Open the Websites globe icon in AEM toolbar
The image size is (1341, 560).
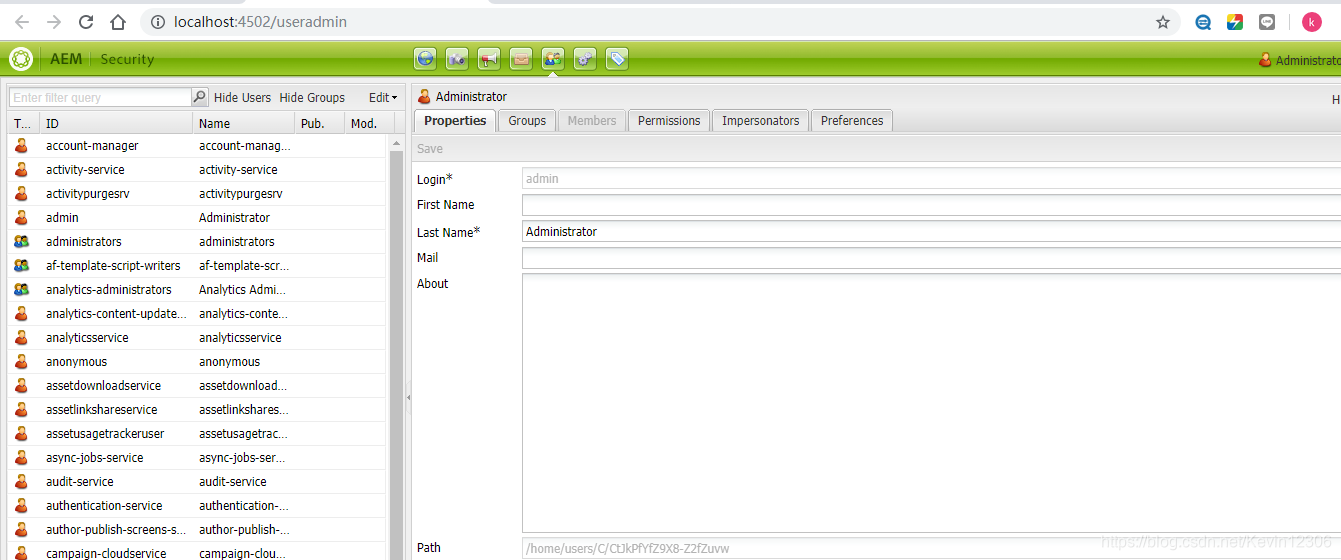tap(425, 59)
